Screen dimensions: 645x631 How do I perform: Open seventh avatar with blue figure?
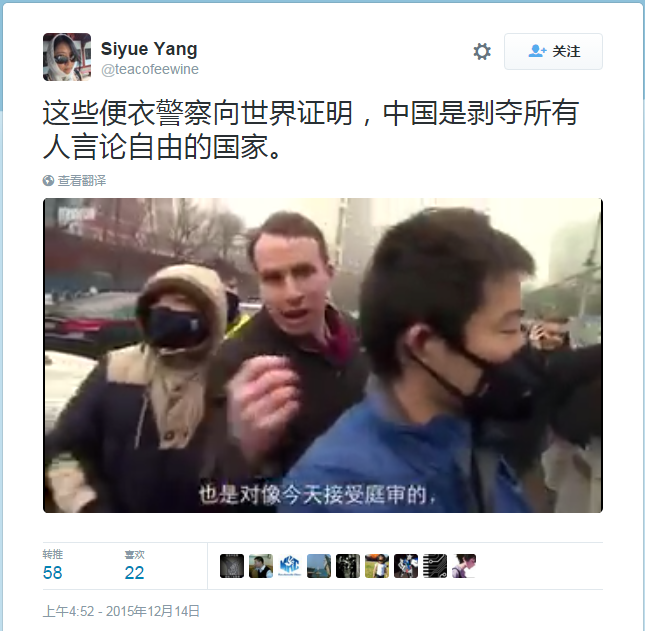pyautogui.click(x=406, y=566)
